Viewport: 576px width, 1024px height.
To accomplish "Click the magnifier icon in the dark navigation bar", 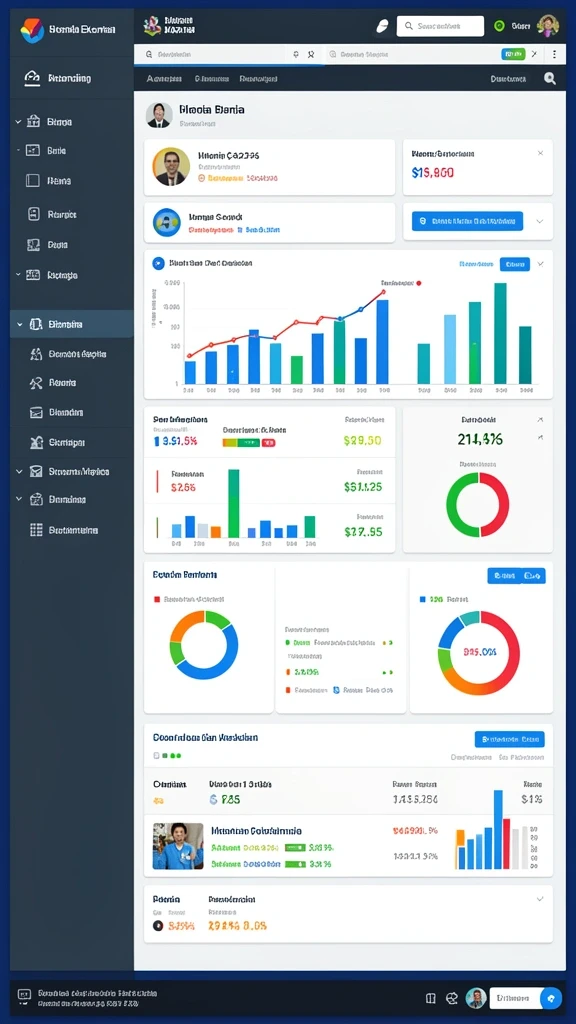I will [x=550, y=78].
